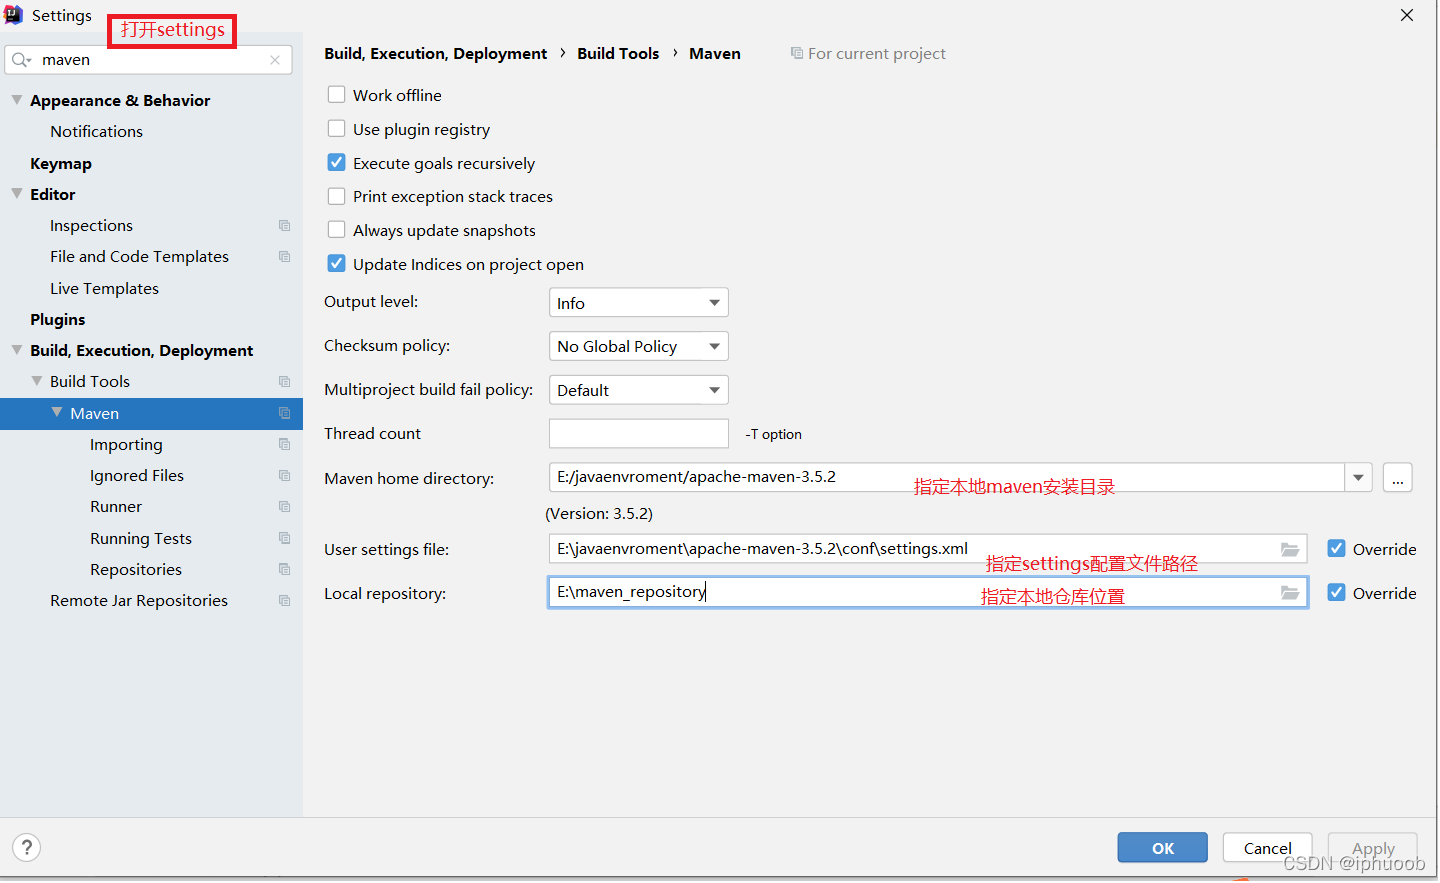Open the Keymap settings page
1440x883 pixels.
61,164
